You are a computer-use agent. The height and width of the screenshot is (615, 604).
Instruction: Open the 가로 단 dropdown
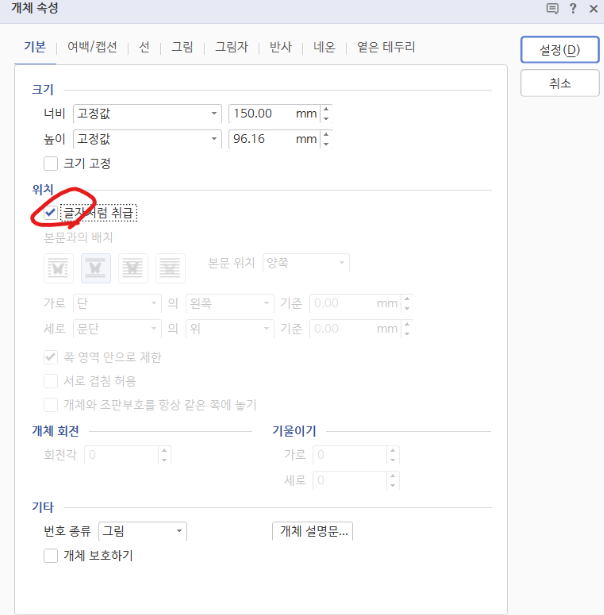click(x=117, y=303)
